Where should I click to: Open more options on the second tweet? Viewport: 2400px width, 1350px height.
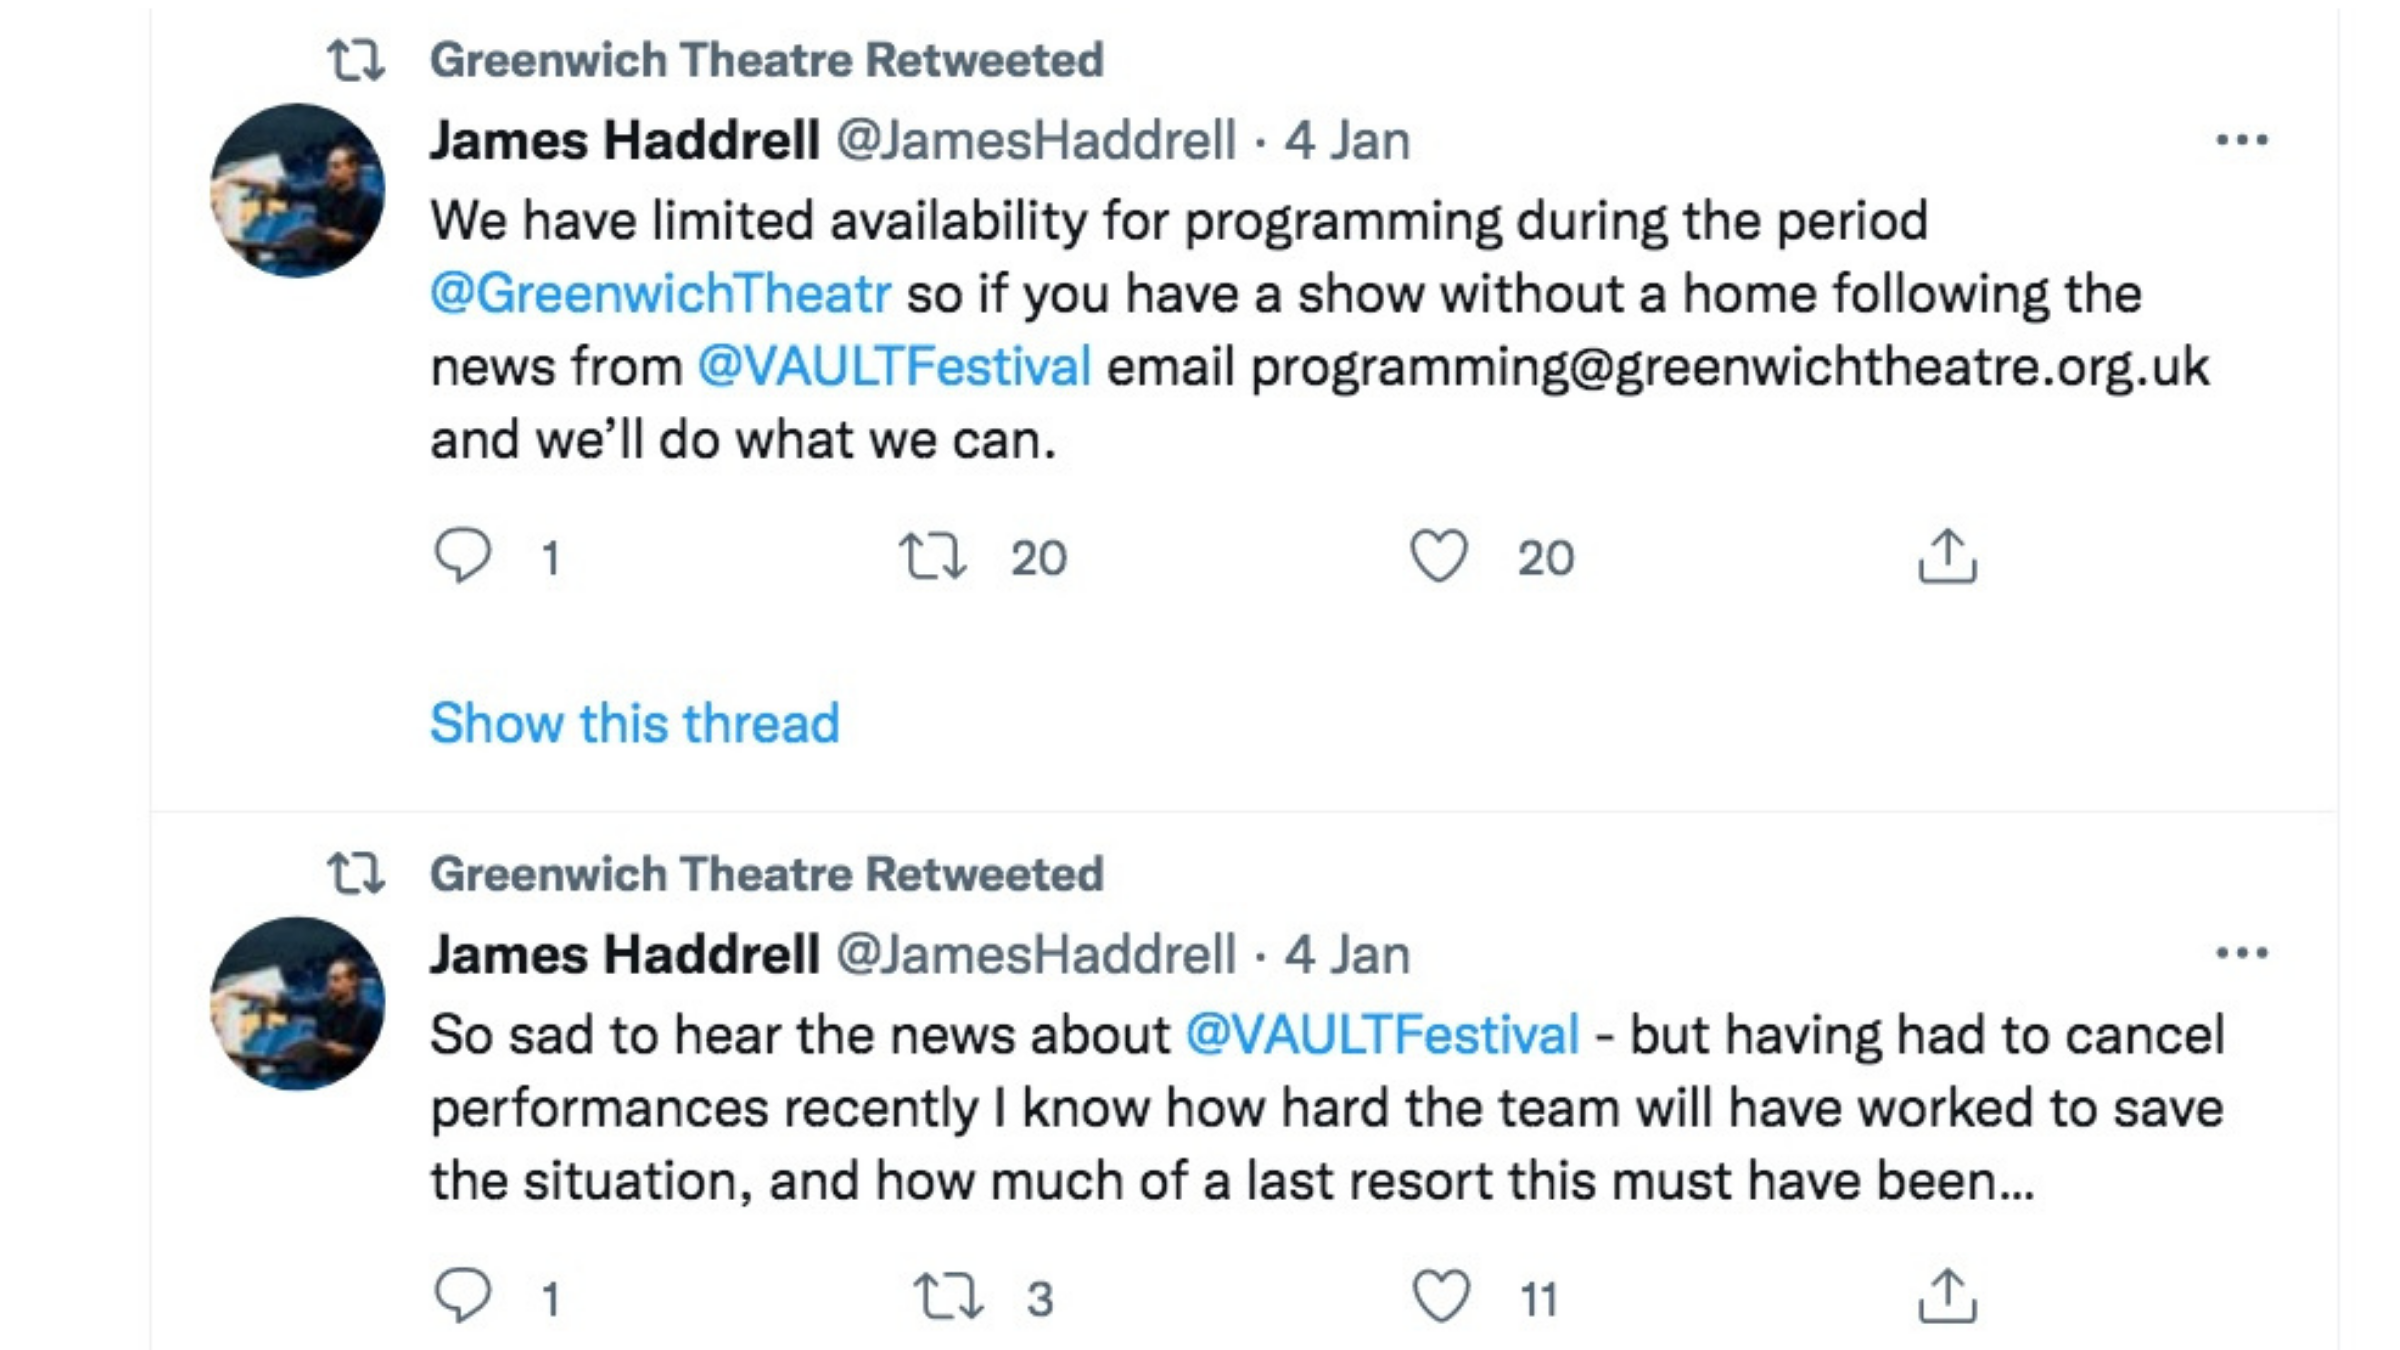click(x=2242, y=953)
